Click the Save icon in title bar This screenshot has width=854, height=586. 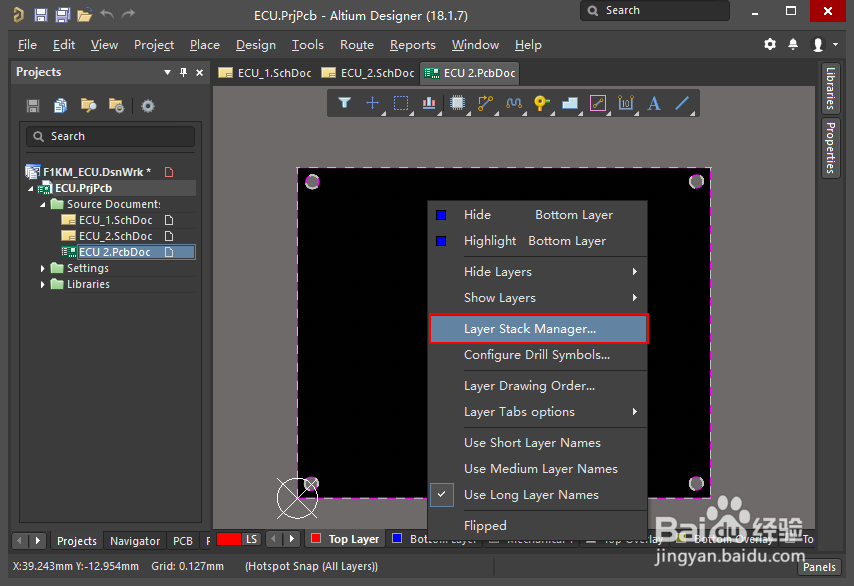click(41, 15)
